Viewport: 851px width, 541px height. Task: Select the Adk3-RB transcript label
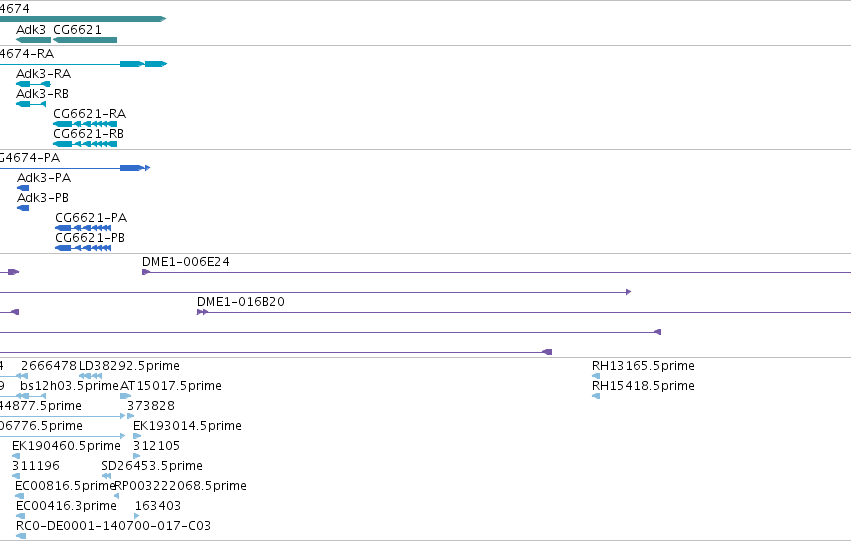pos(42,94)
